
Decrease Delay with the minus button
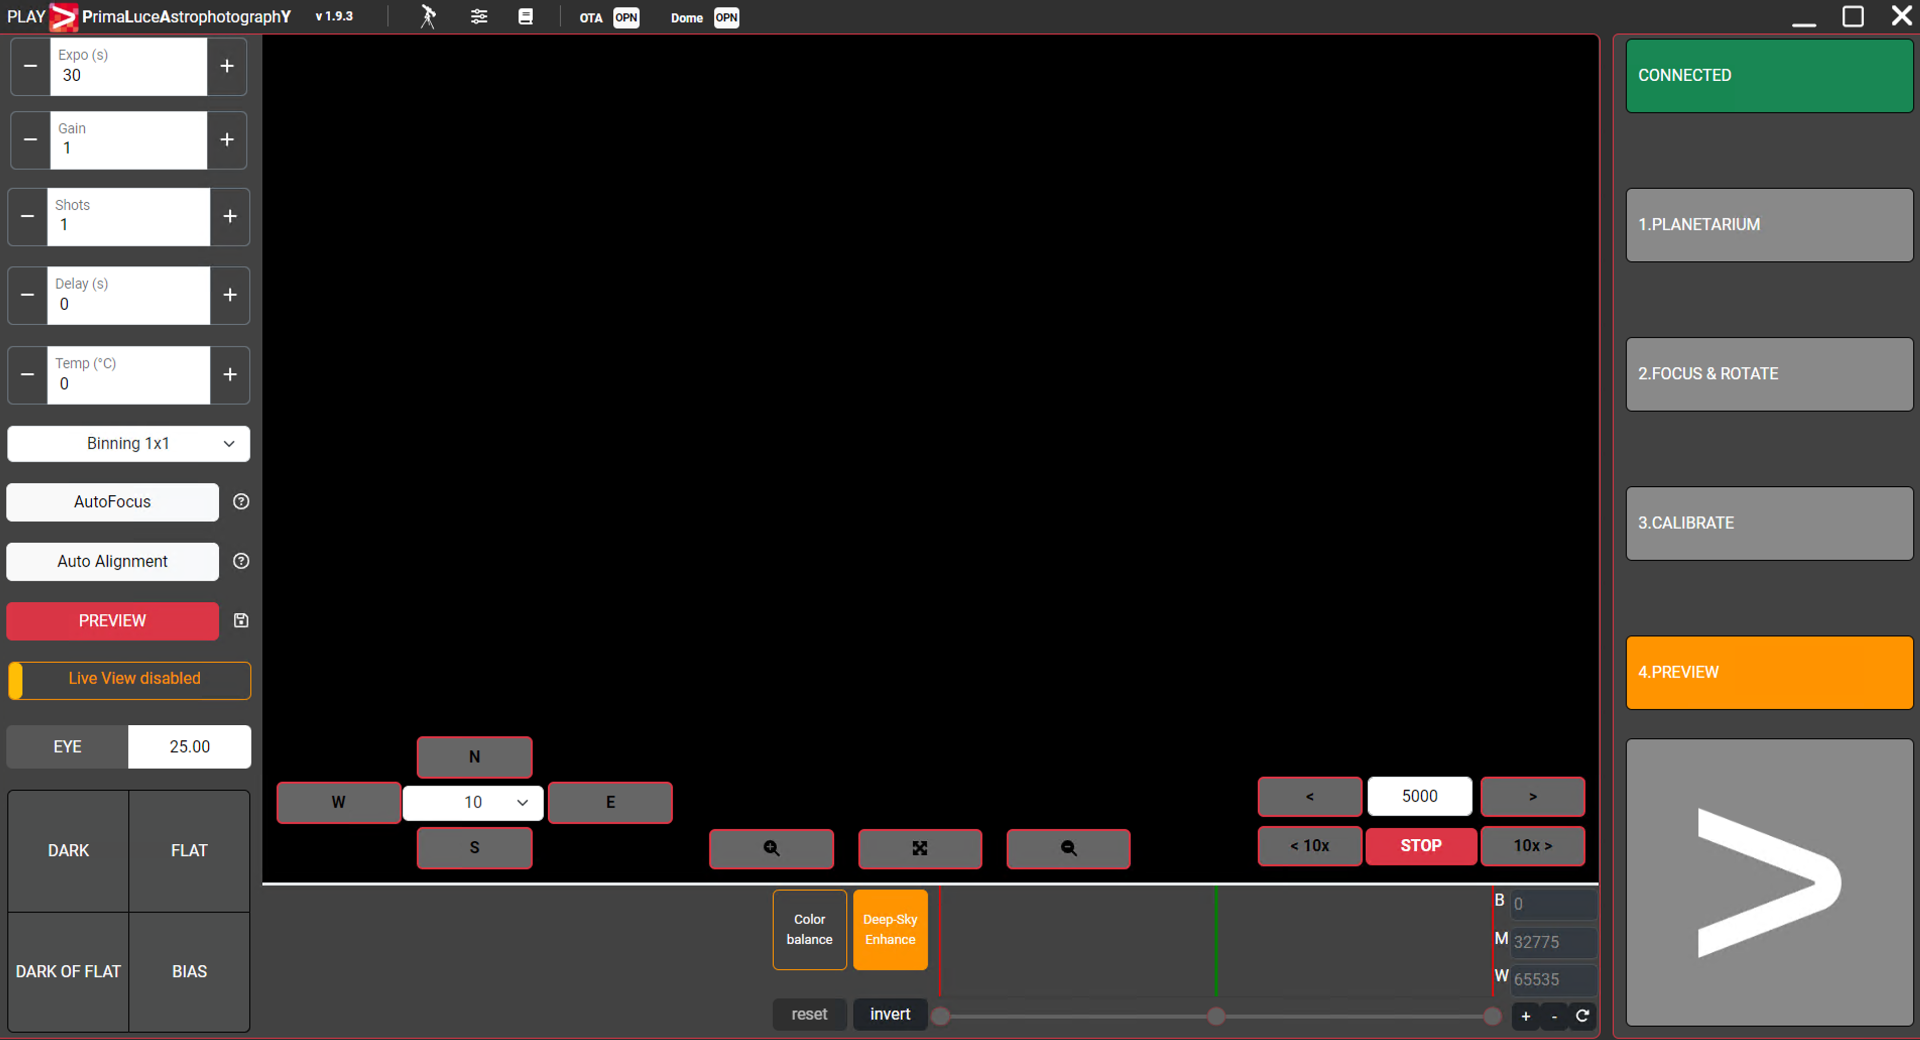(x=28, y=295)
